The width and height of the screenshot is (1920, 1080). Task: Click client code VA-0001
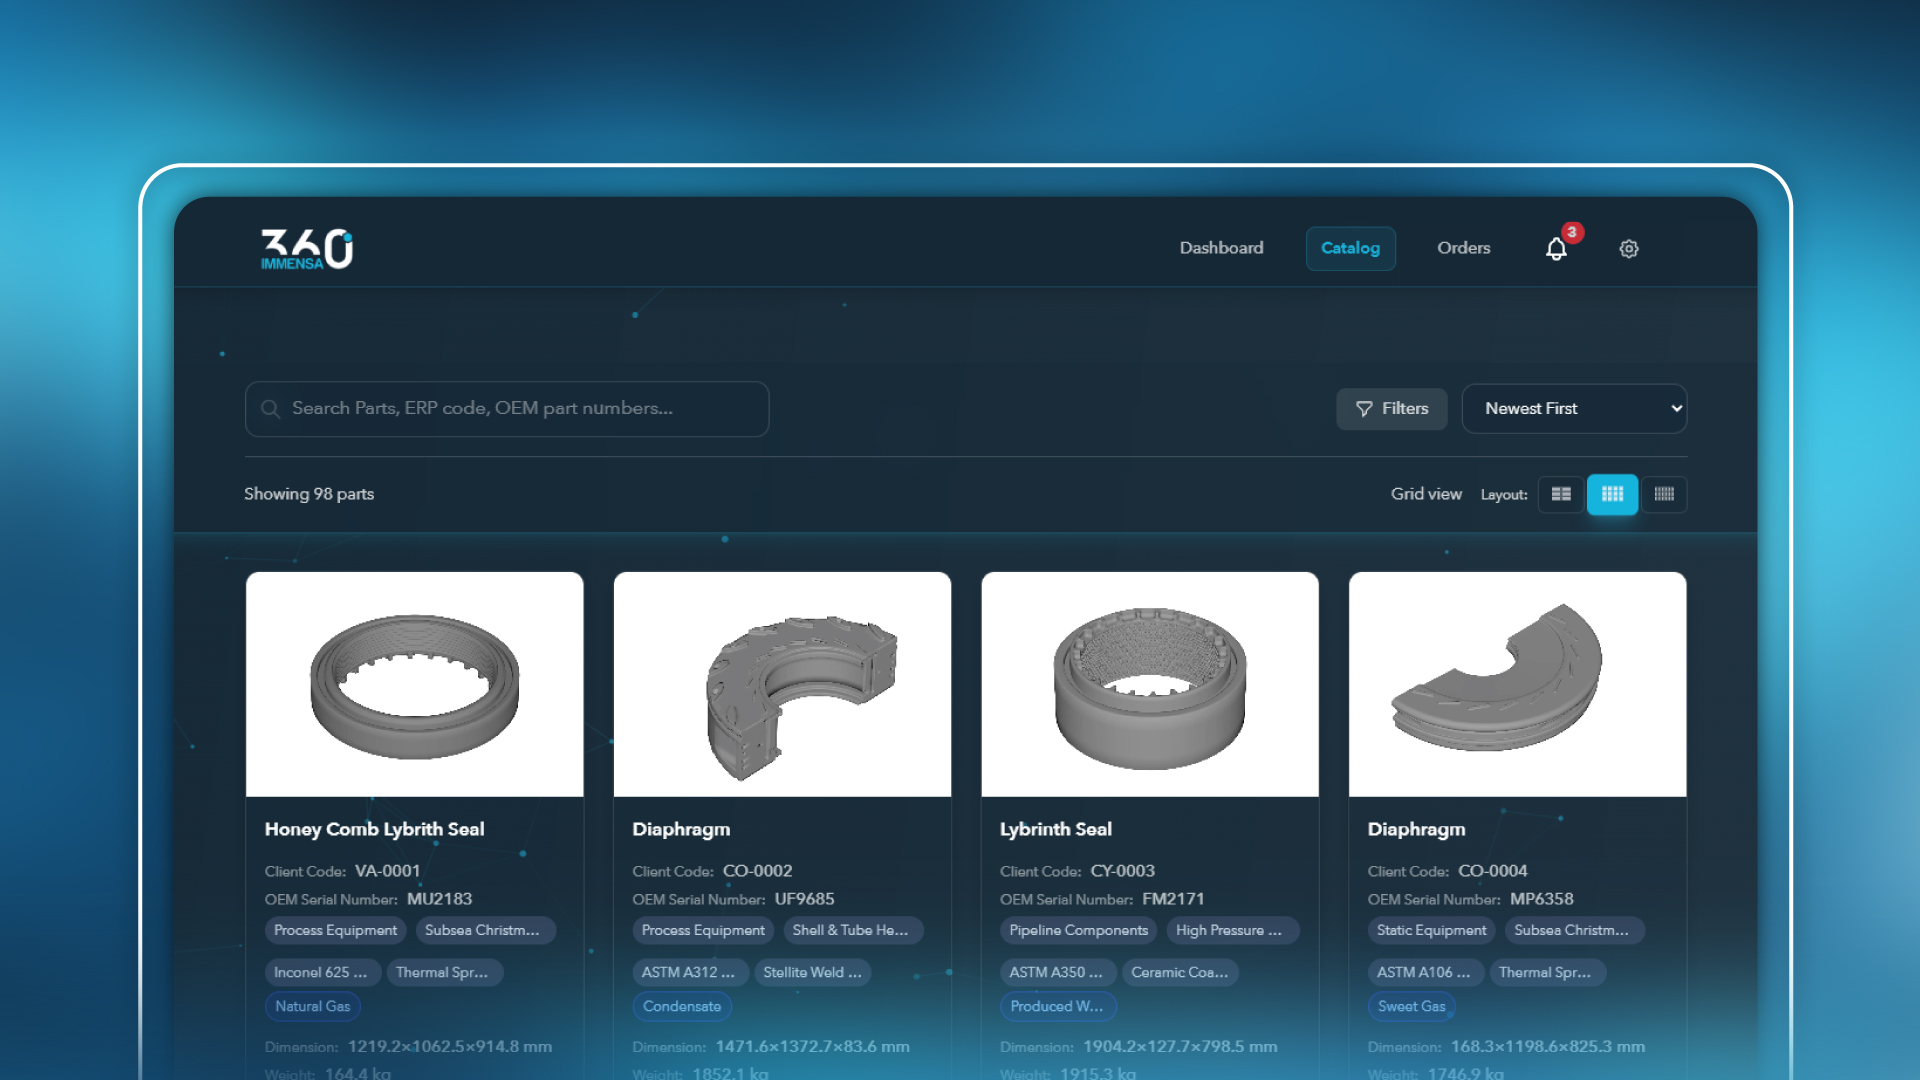point(388,871)
